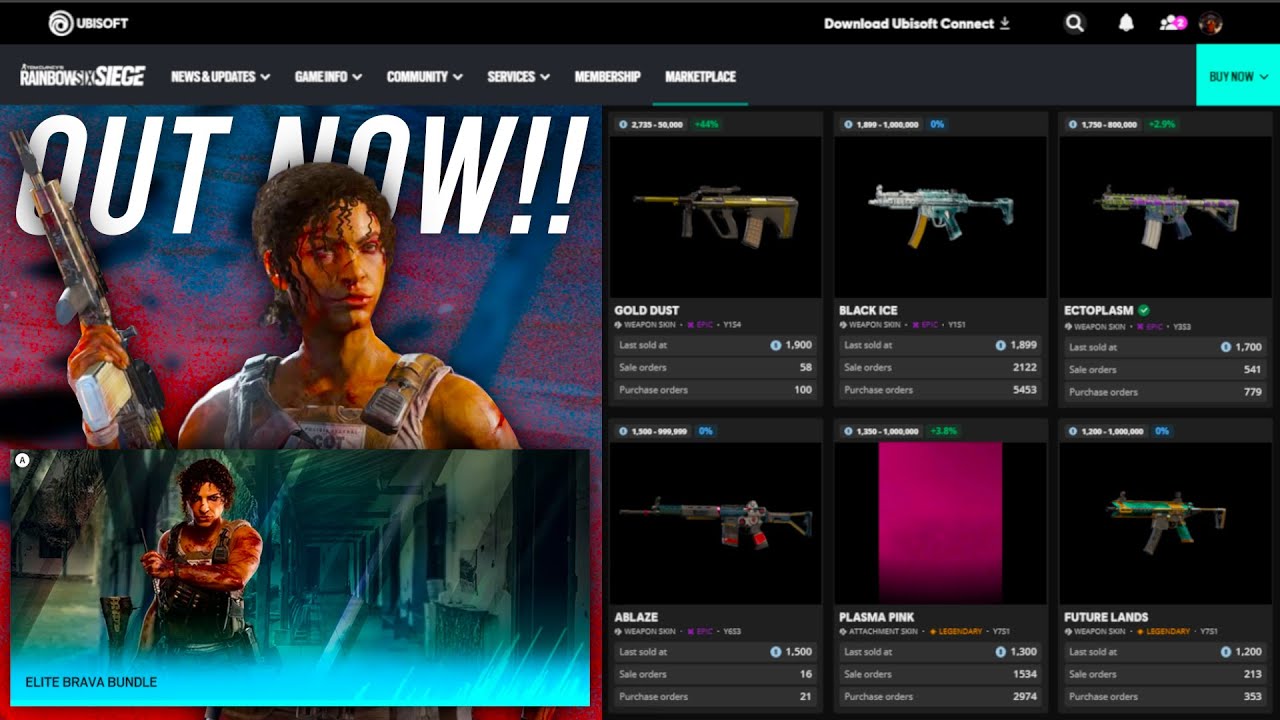Open the Ectoplasm skin image
The height and width of the screenshot is (720, 1280).
(x=1165, y=216)
